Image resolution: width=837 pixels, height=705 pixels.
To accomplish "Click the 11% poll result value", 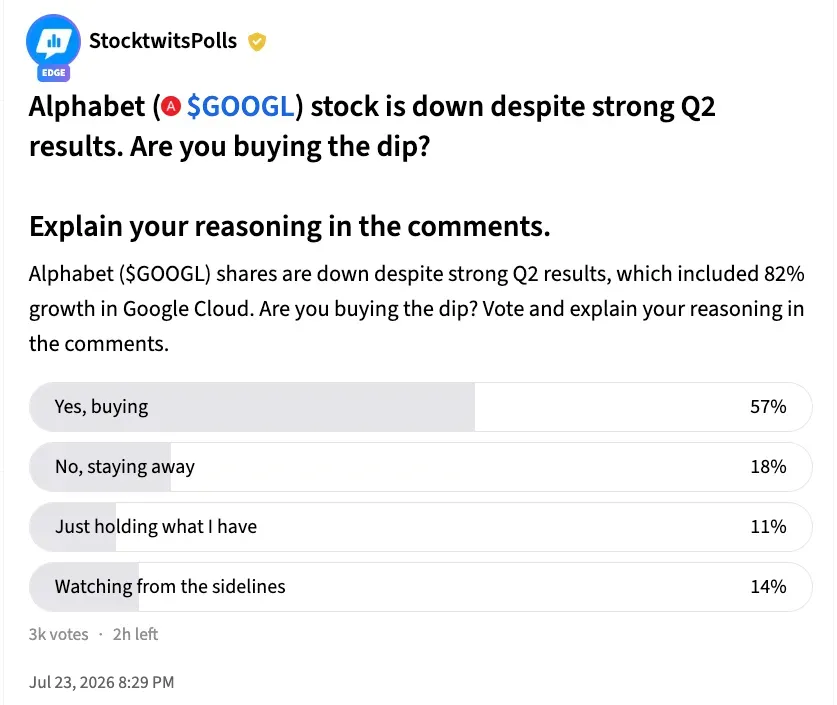I will 768,527.
